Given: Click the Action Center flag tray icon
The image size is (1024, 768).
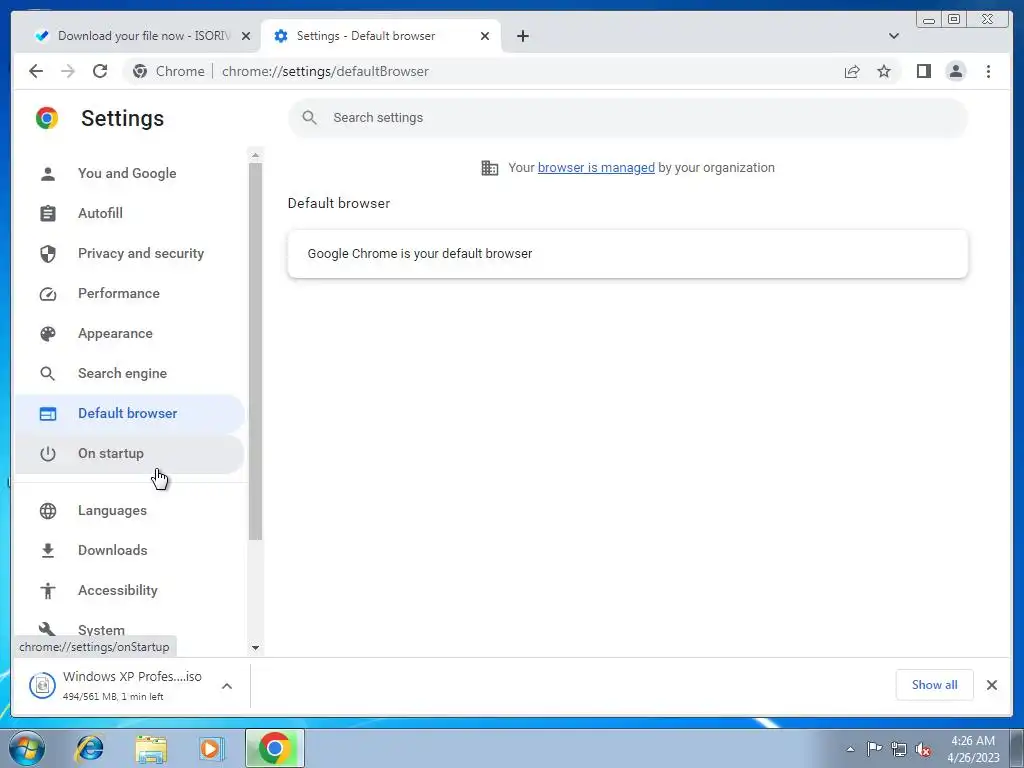Looking at the screenshot, I should (874, 749).
